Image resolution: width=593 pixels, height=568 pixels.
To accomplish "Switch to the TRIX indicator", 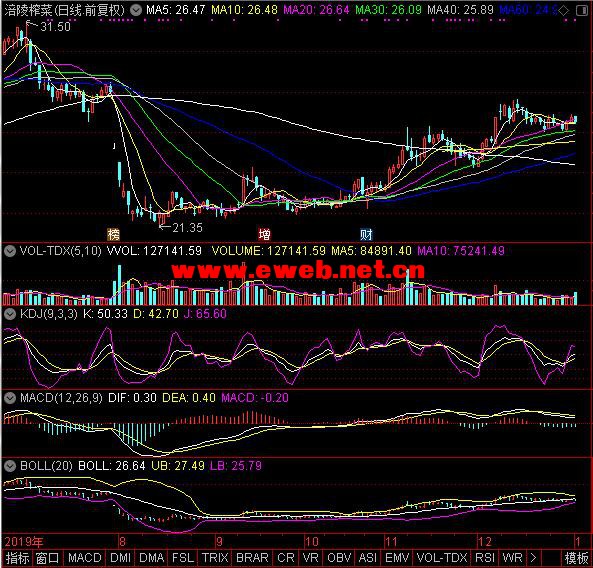I will click(215, 558).
